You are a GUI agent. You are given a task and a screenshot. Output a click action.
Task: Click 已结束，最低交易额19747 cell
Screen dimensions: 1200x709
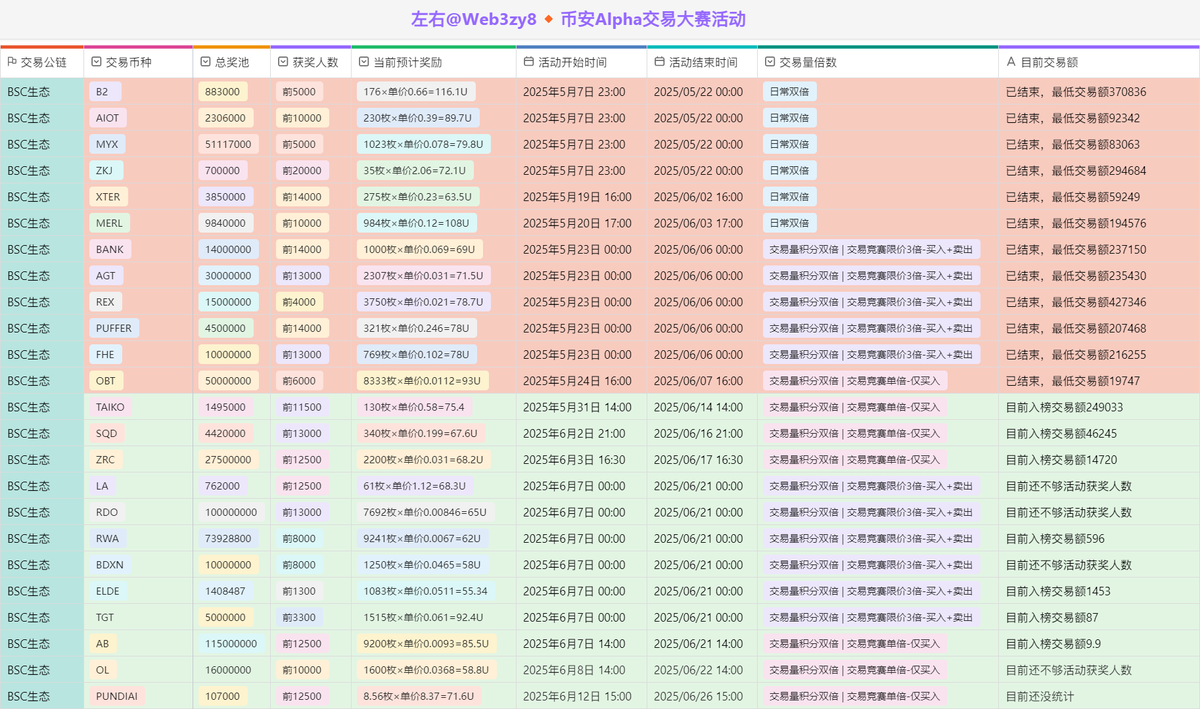point(1073,381)
